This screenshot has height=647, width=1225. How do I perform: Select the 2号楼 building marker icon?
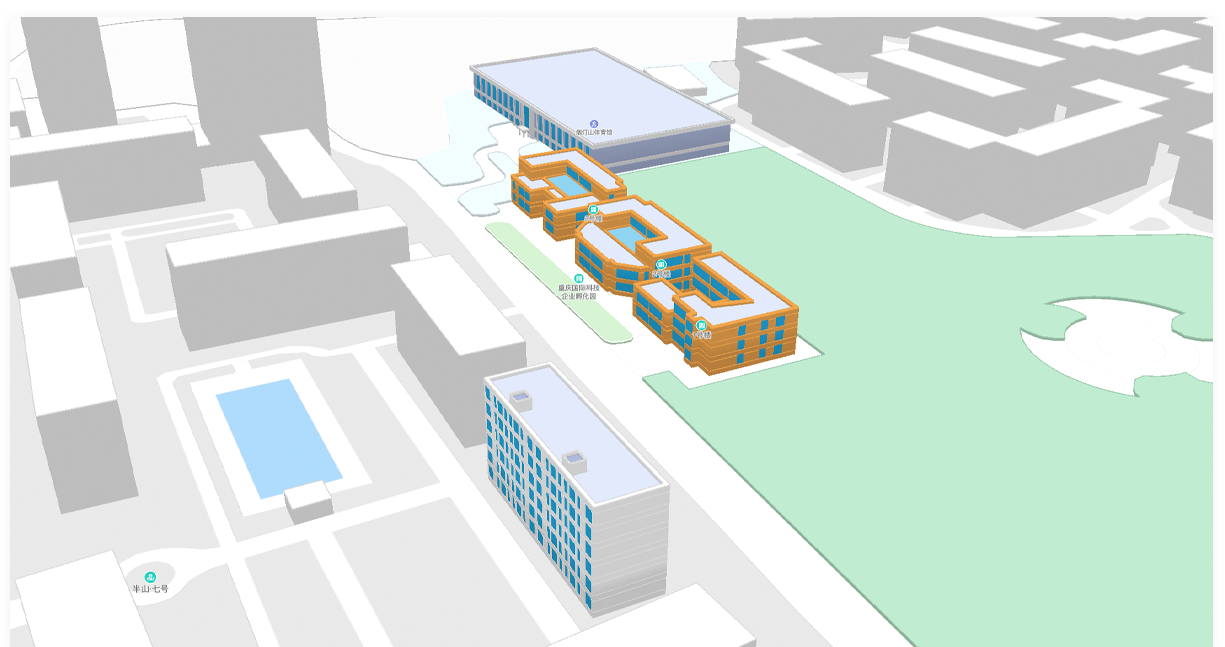[660, 264]
